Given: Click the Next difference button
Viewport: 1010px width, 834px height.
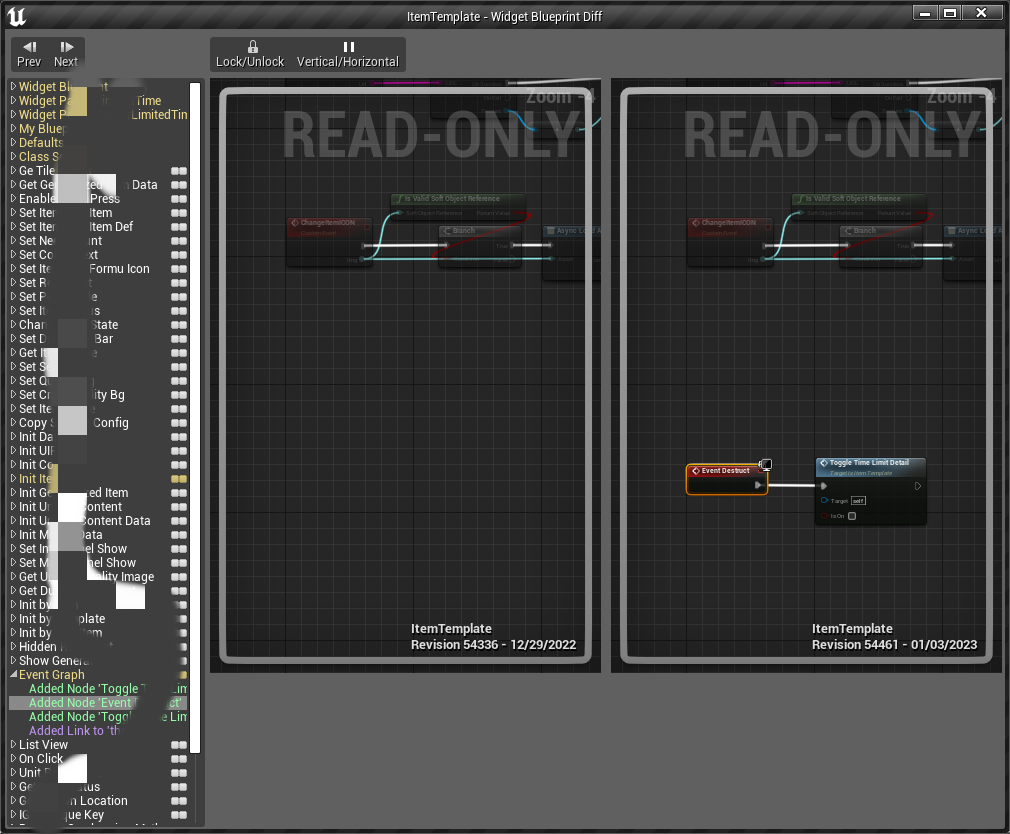Looking at the screenshot, I should tap(66, 53).
